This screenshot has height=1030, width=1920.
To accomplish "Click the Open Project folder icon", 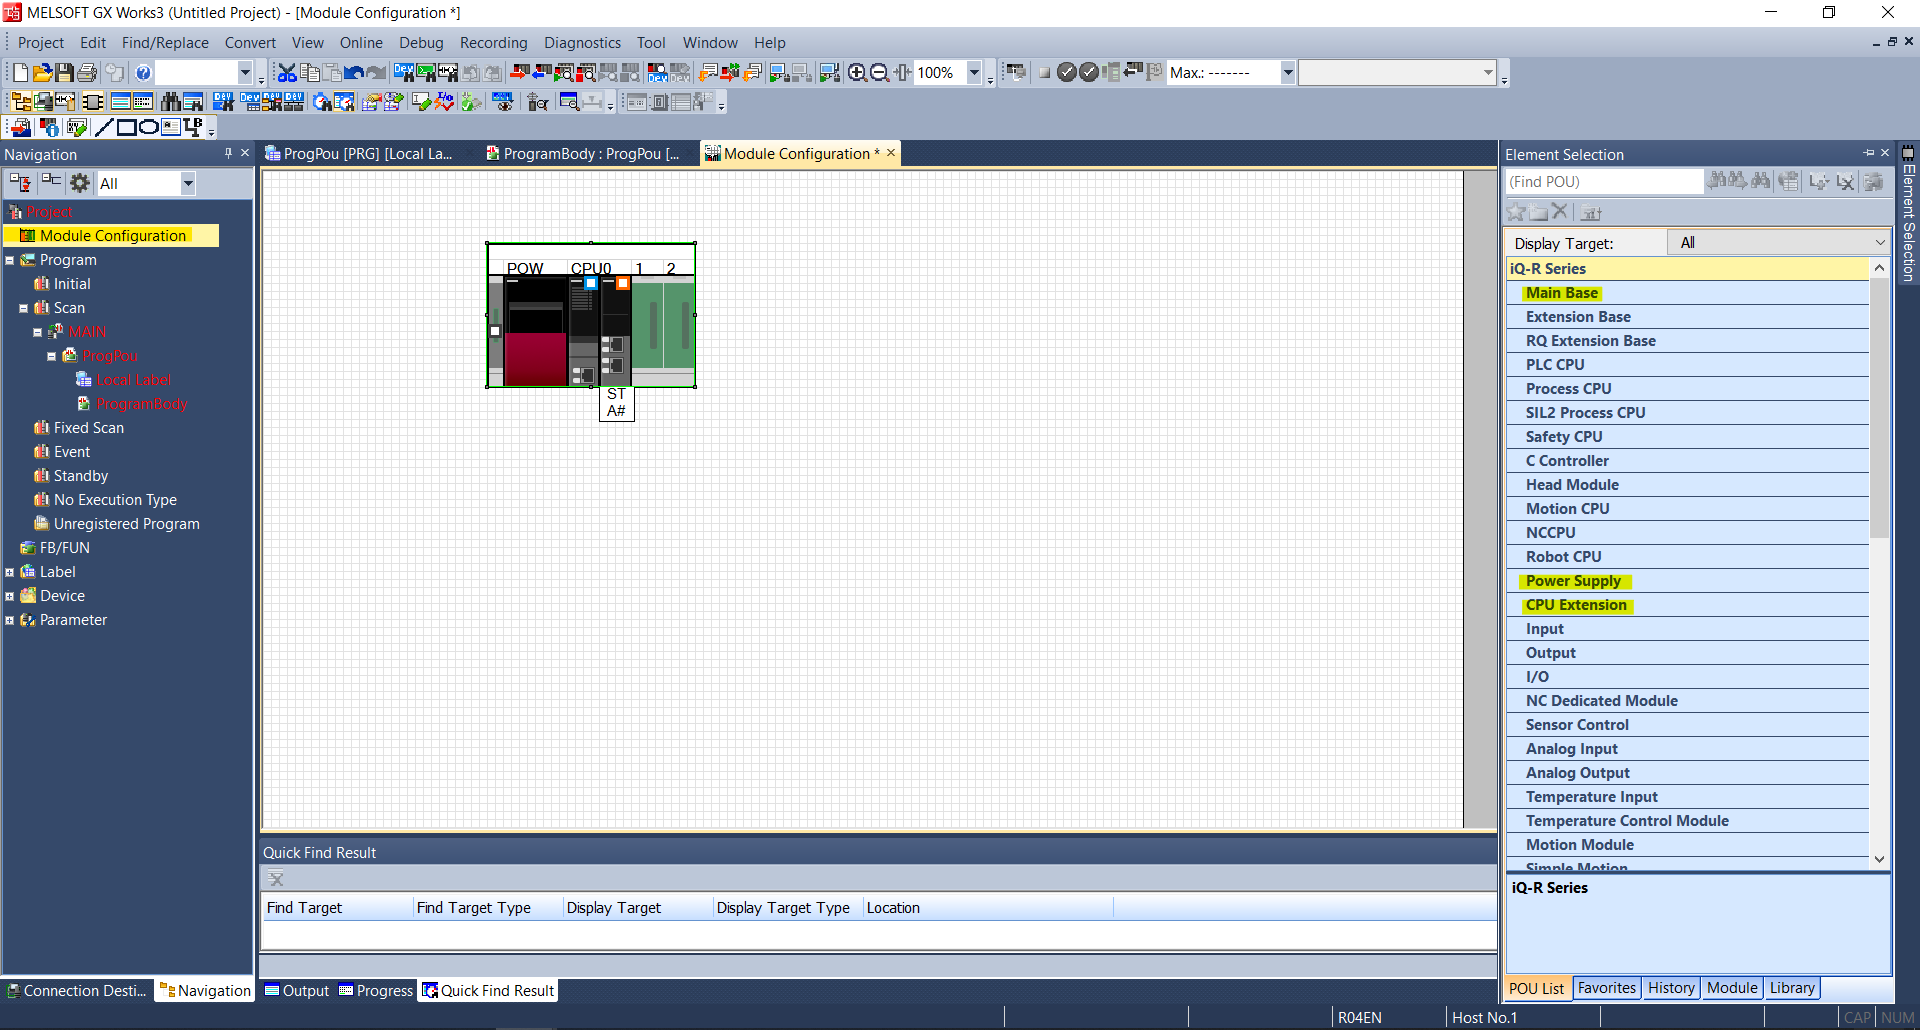I will [42, 72].
